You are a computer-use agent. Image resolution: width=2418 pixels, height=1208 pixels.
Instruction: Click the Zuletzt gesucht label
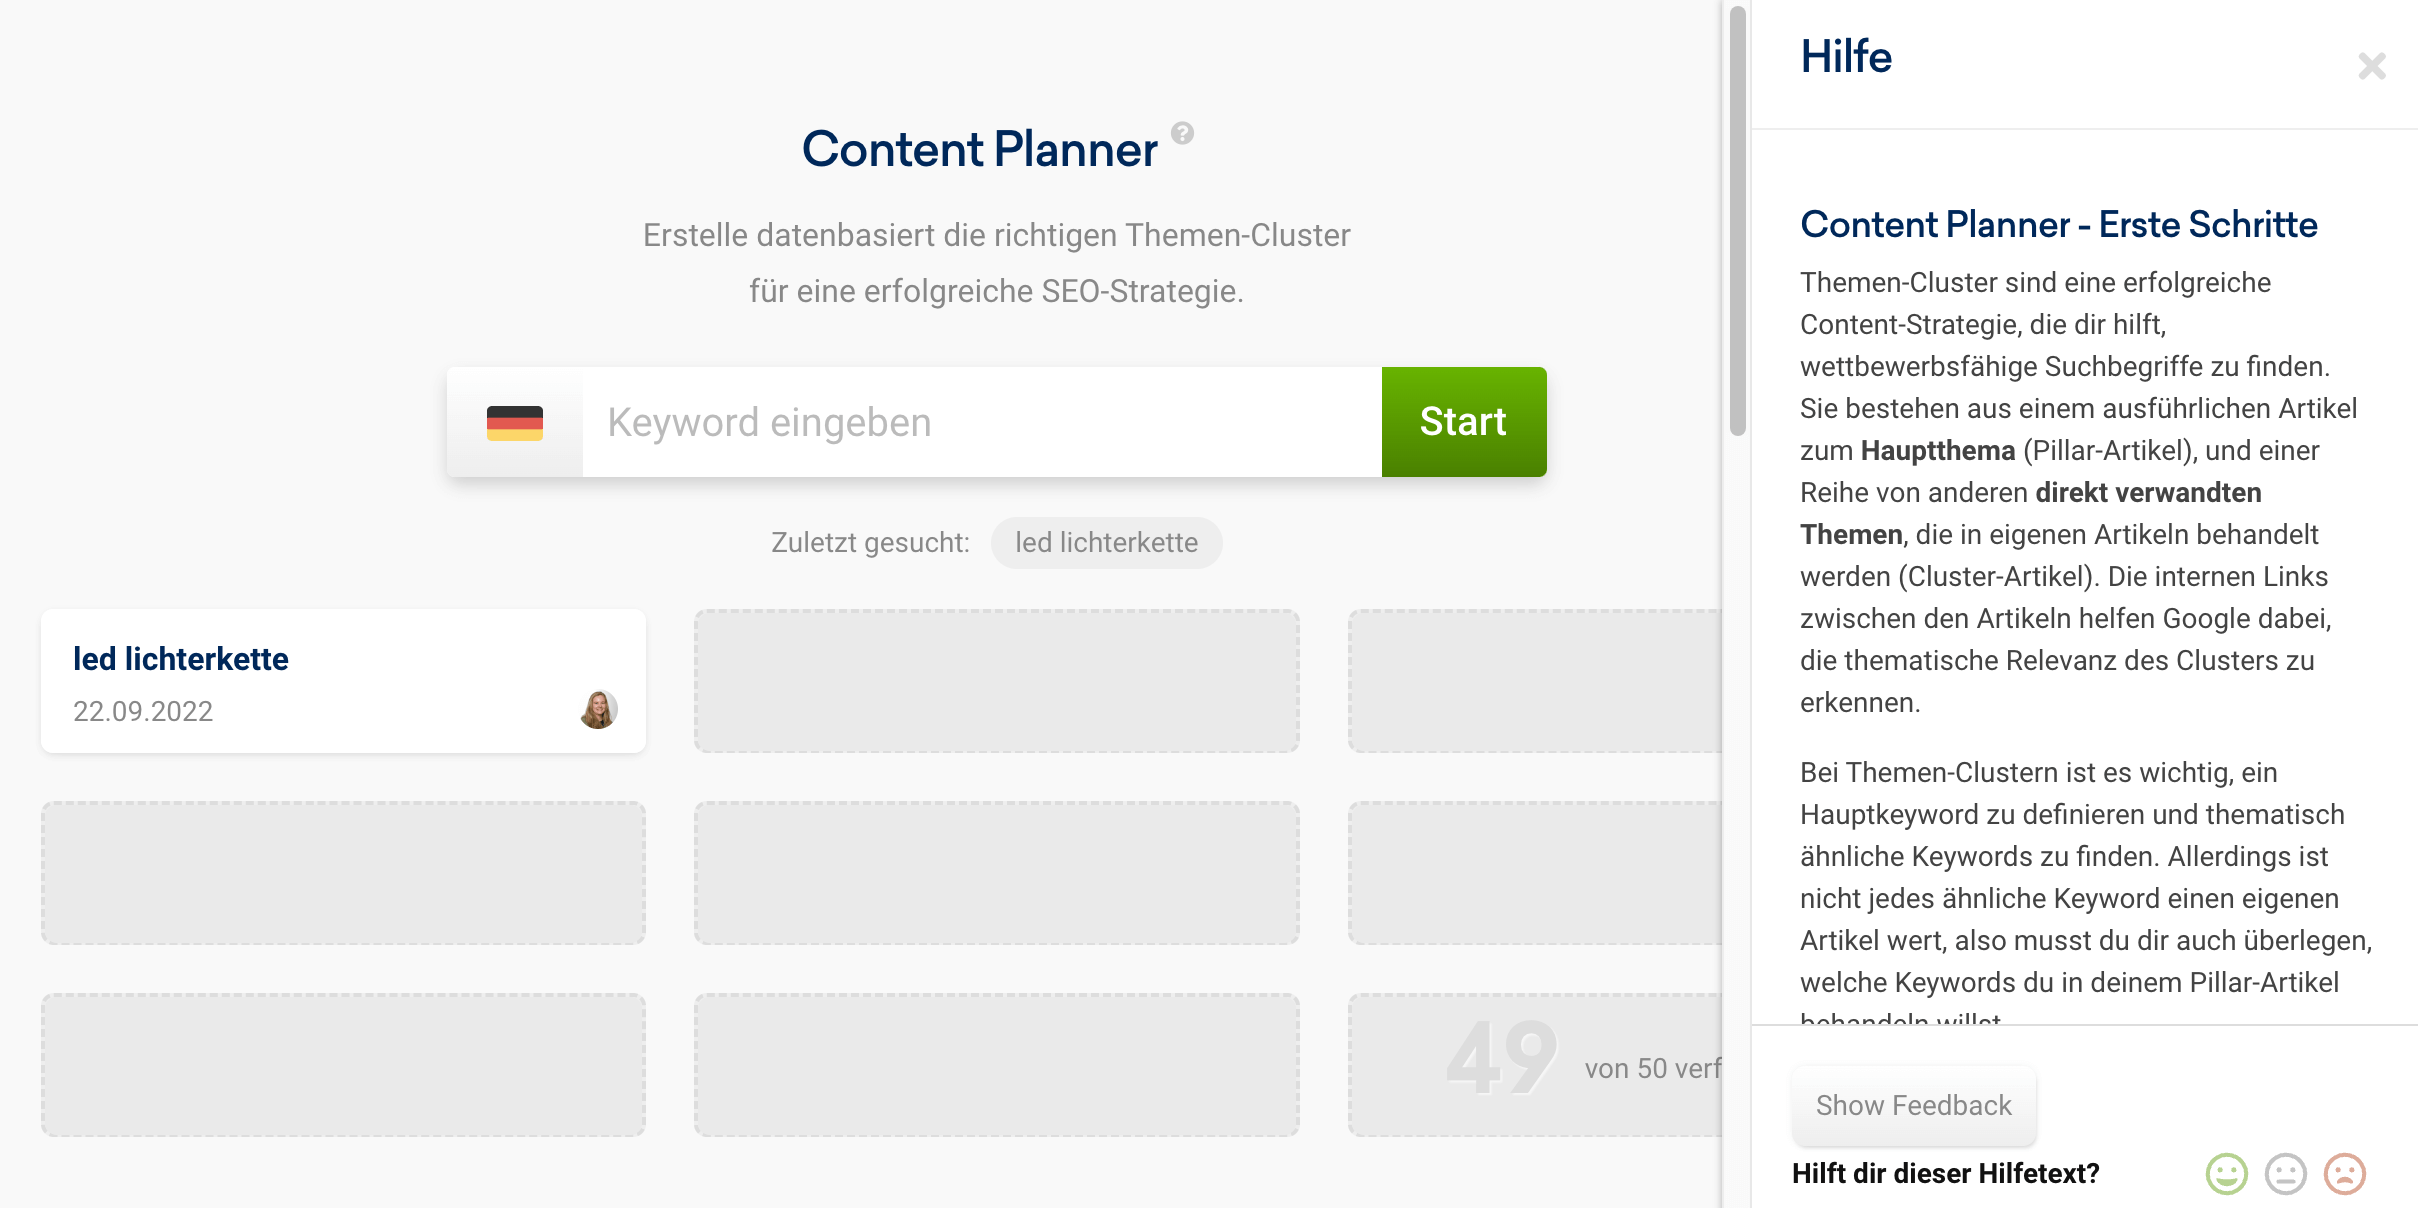[870, 543]
